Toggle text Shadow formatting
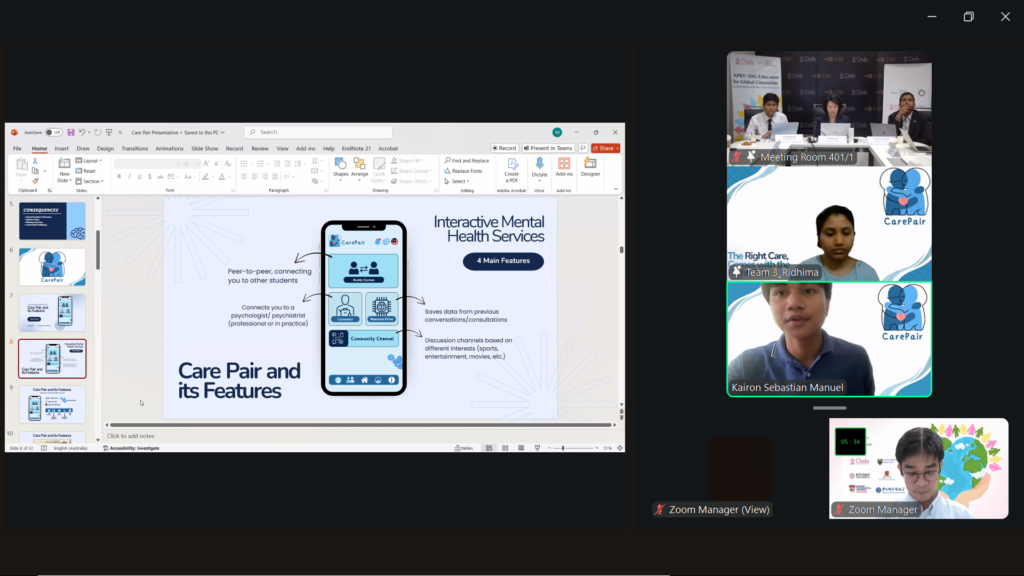This screenshot has width=1024, height=576. click(150, 177)
